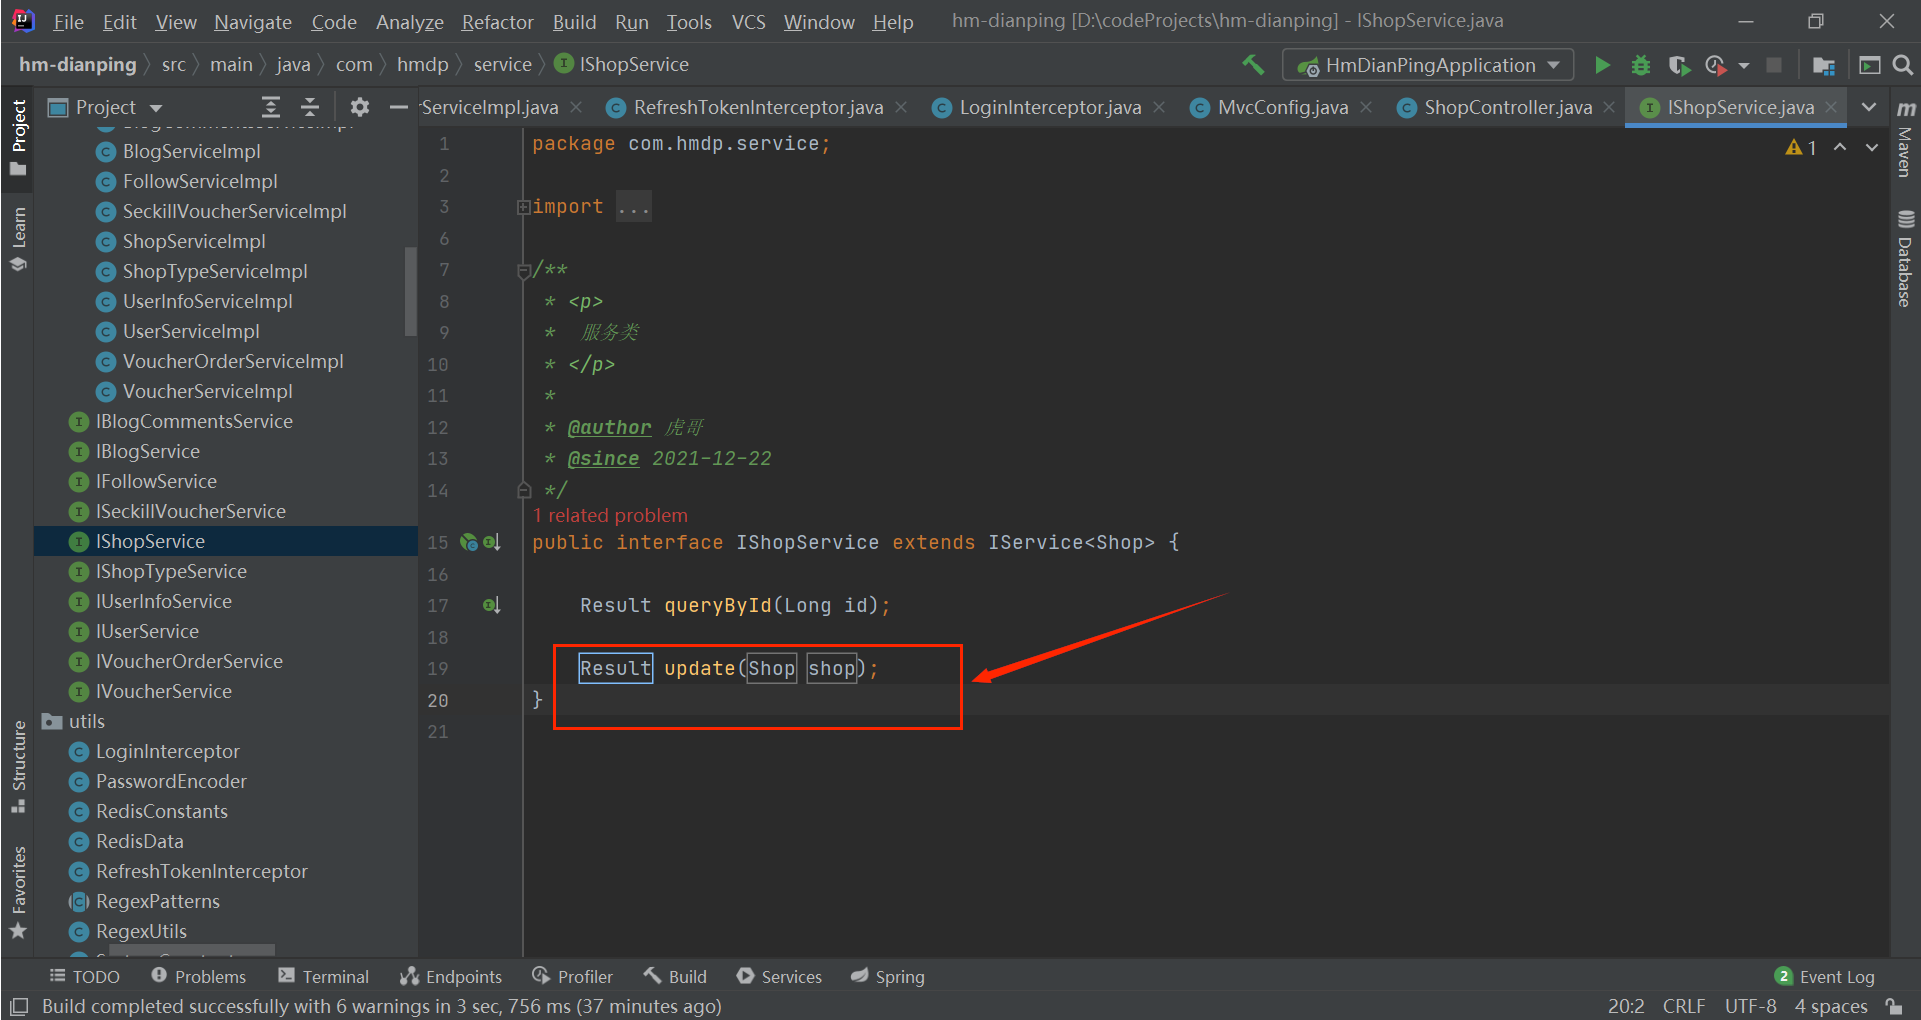Change indent setting 4 spaces
The height and width of the screenshot is (1020, 1921).
[1831, 1006]
